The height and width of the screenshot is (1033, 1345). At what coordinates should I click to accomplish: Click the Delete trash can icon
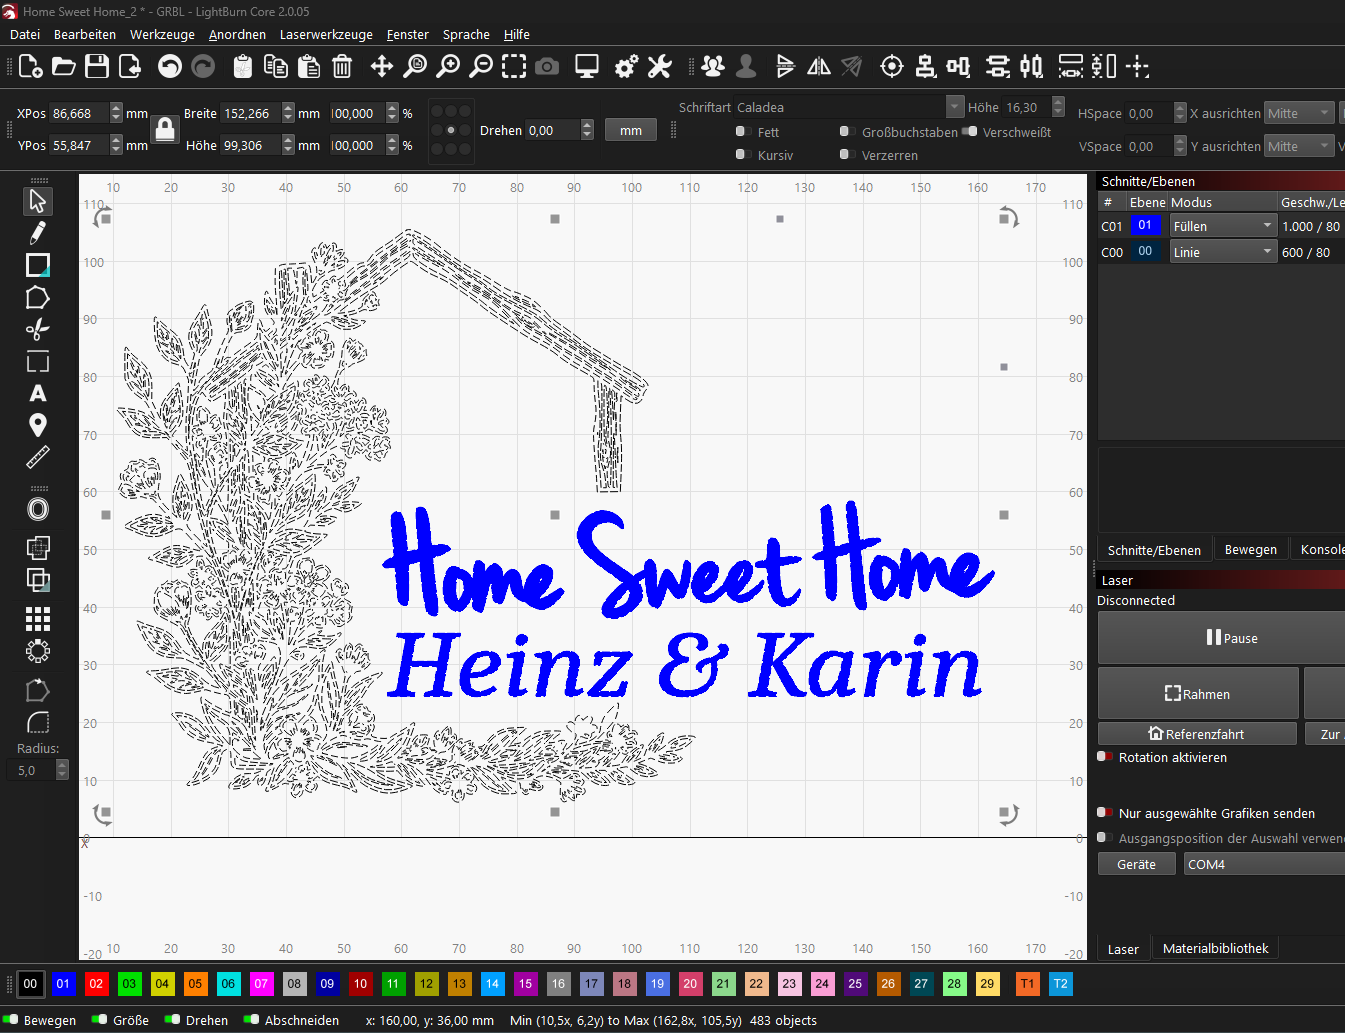coord(342,67)
